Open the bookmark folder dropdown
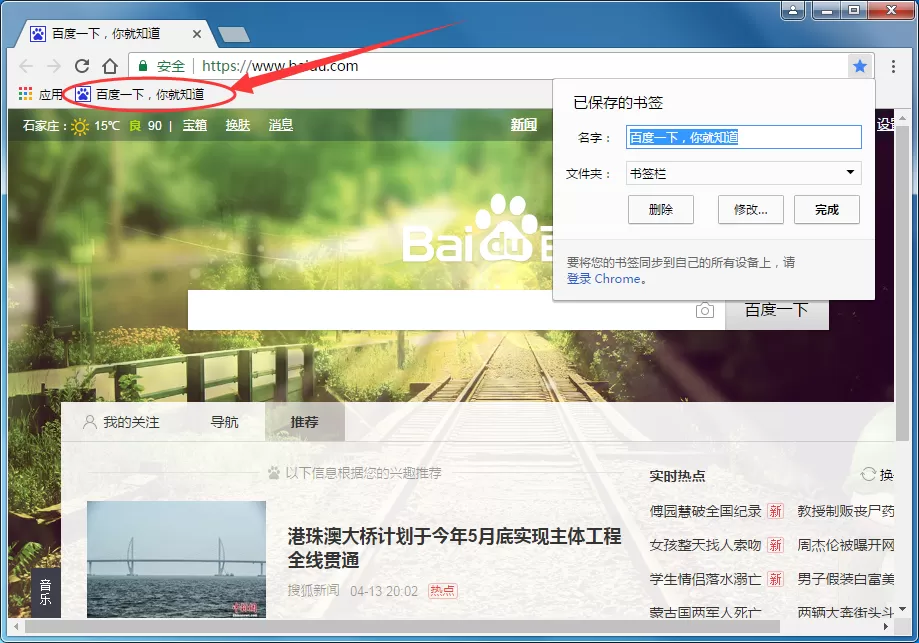 [x=744, y=173]
